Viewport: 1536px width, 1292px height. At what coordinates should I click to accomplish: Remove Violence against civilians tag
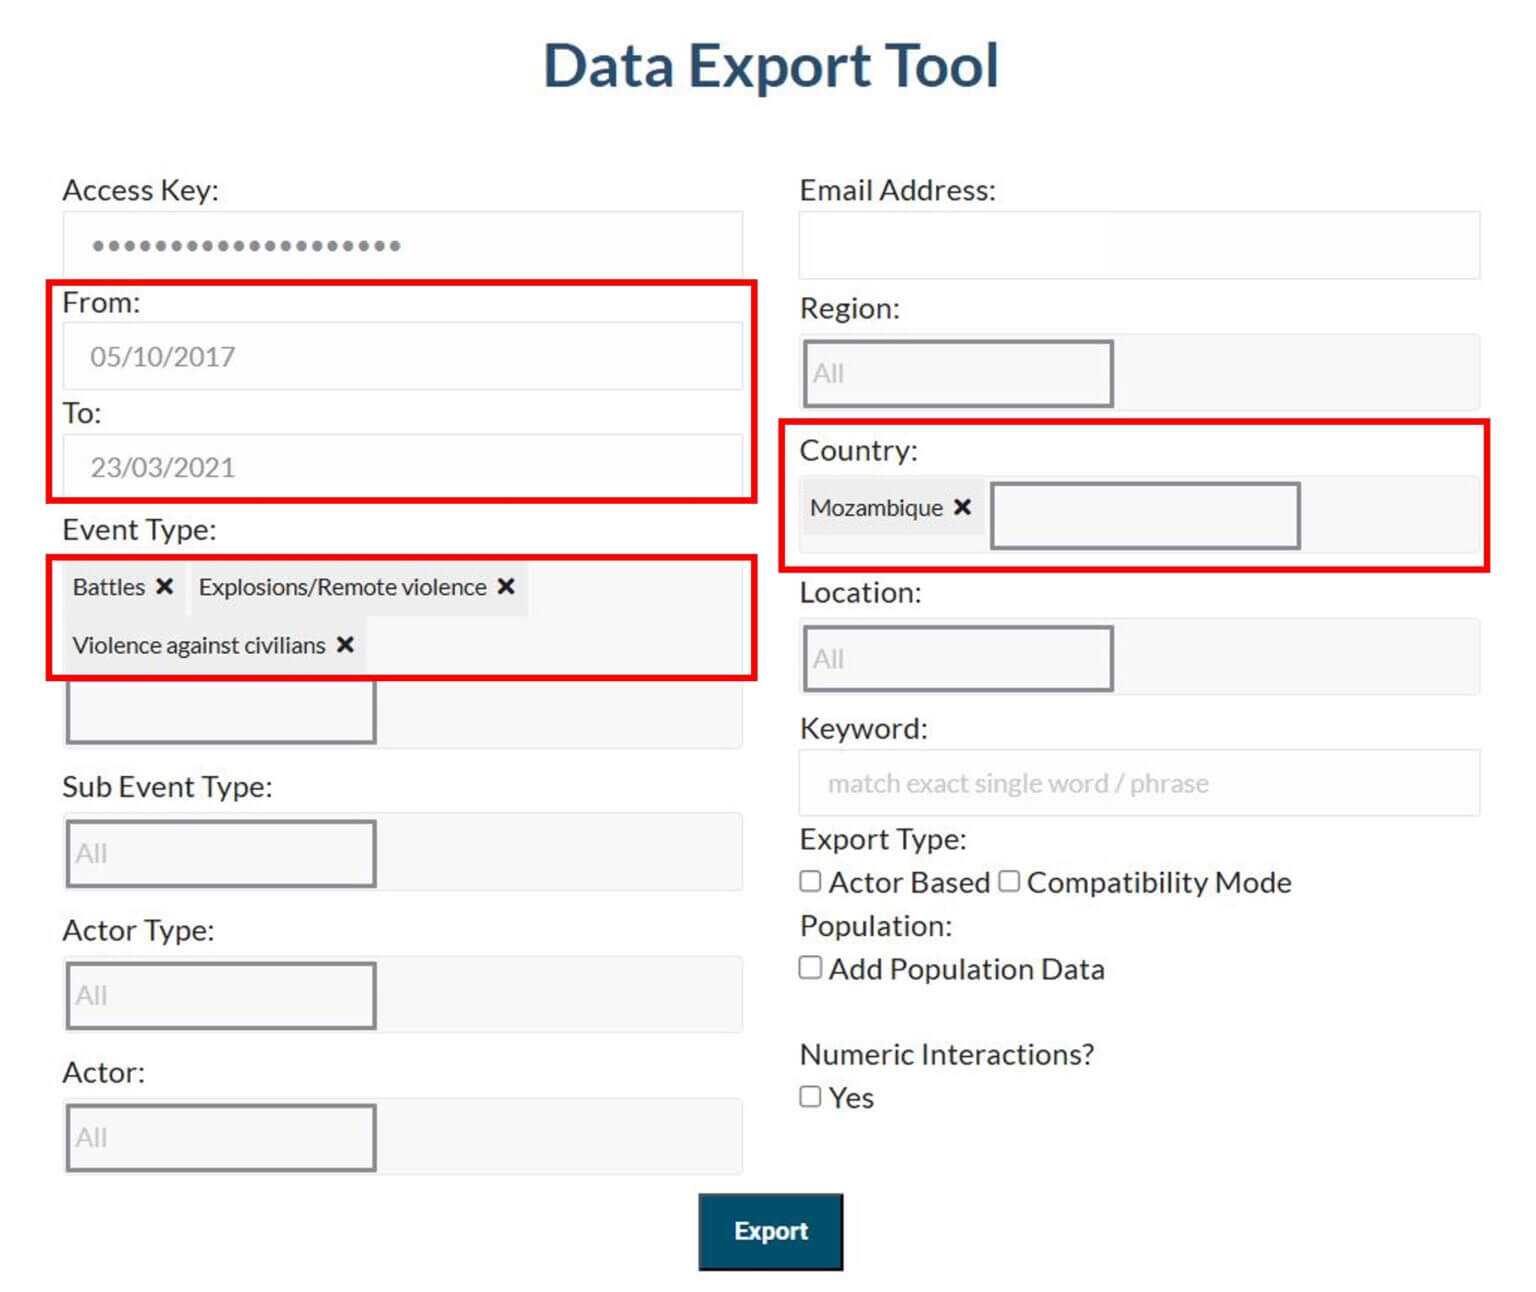[x=345, y=645]
